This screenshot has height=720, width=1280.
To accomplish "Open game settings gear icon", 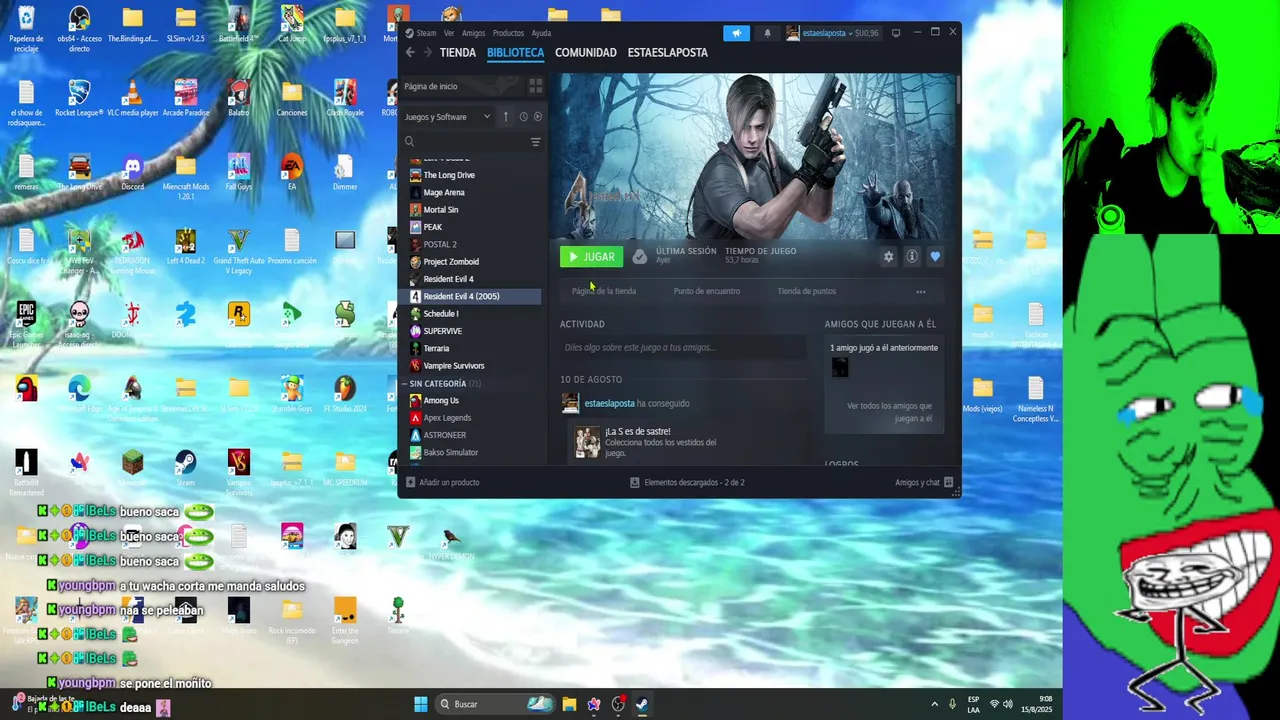I will click(x=888, y=257).
